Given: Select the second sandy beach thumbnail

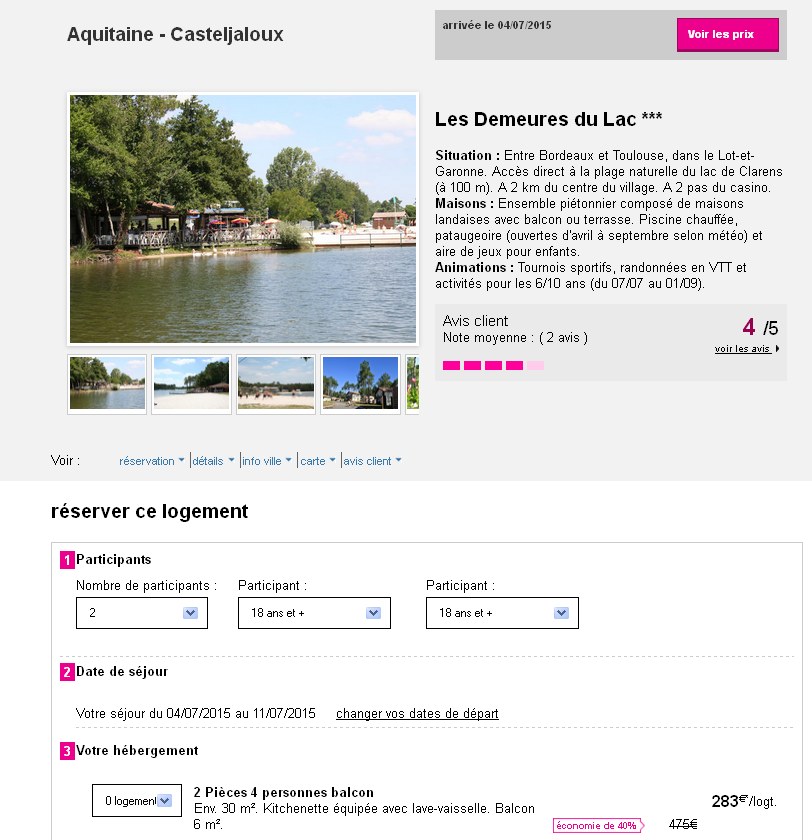Looking at the screenshot, I should point(191,383).
